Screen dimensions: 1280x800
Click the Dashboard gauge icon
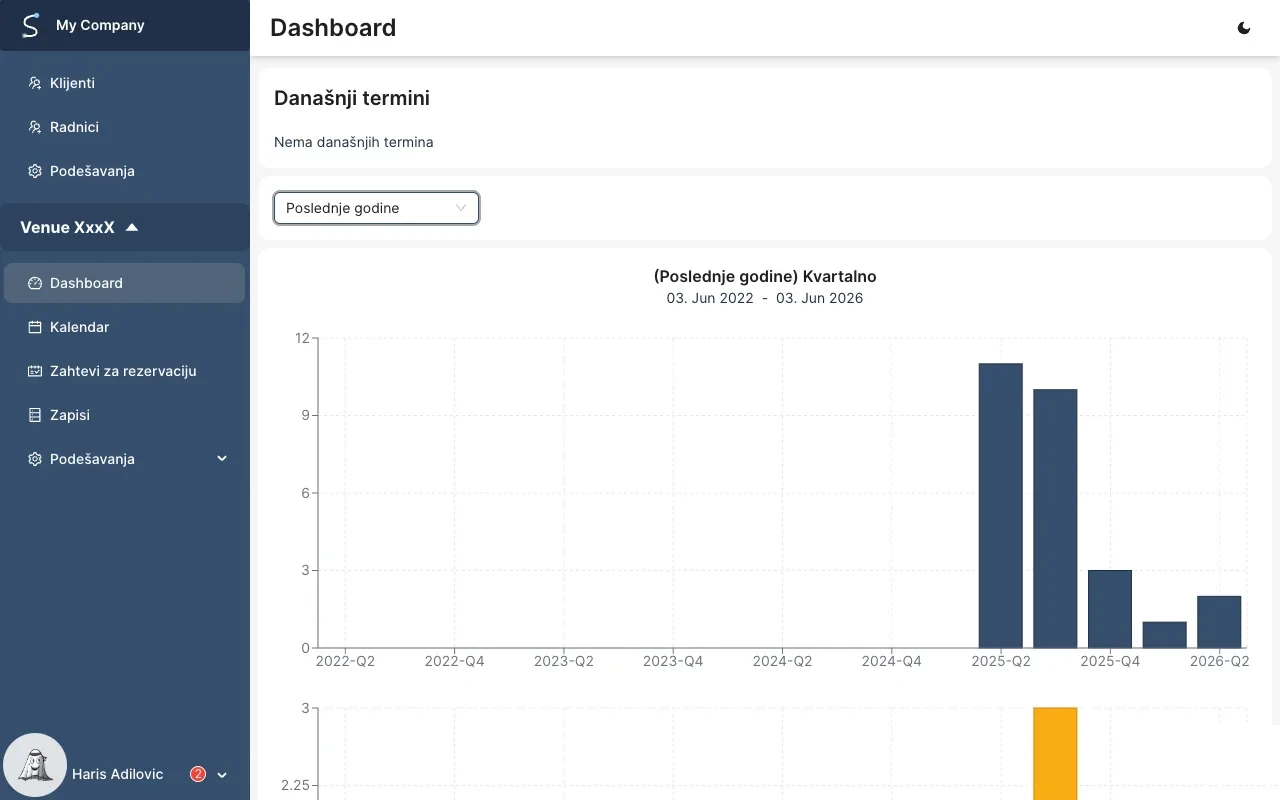pos(35,283)
